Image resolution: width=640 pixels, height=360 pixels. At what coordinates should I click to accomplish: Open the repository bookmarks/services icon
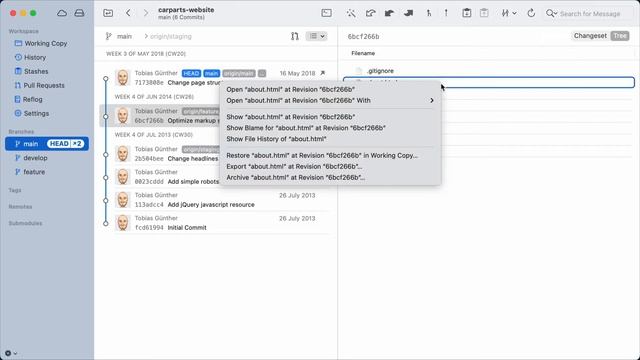[108, 13]
